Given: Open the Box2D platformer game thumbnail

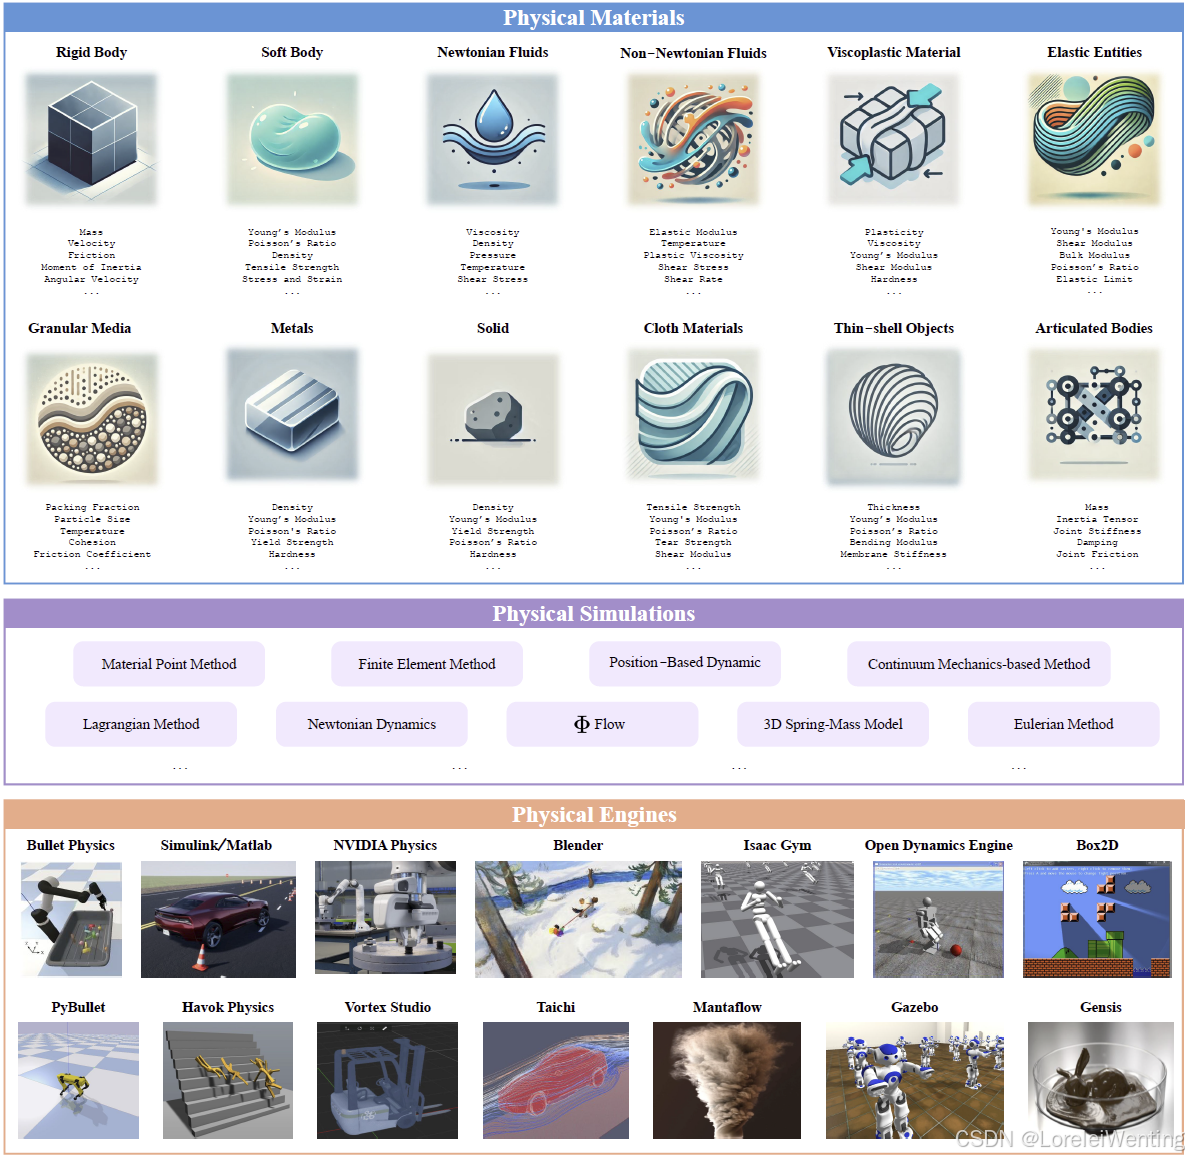Looking at the screenshot, I should pos(1096,919).
